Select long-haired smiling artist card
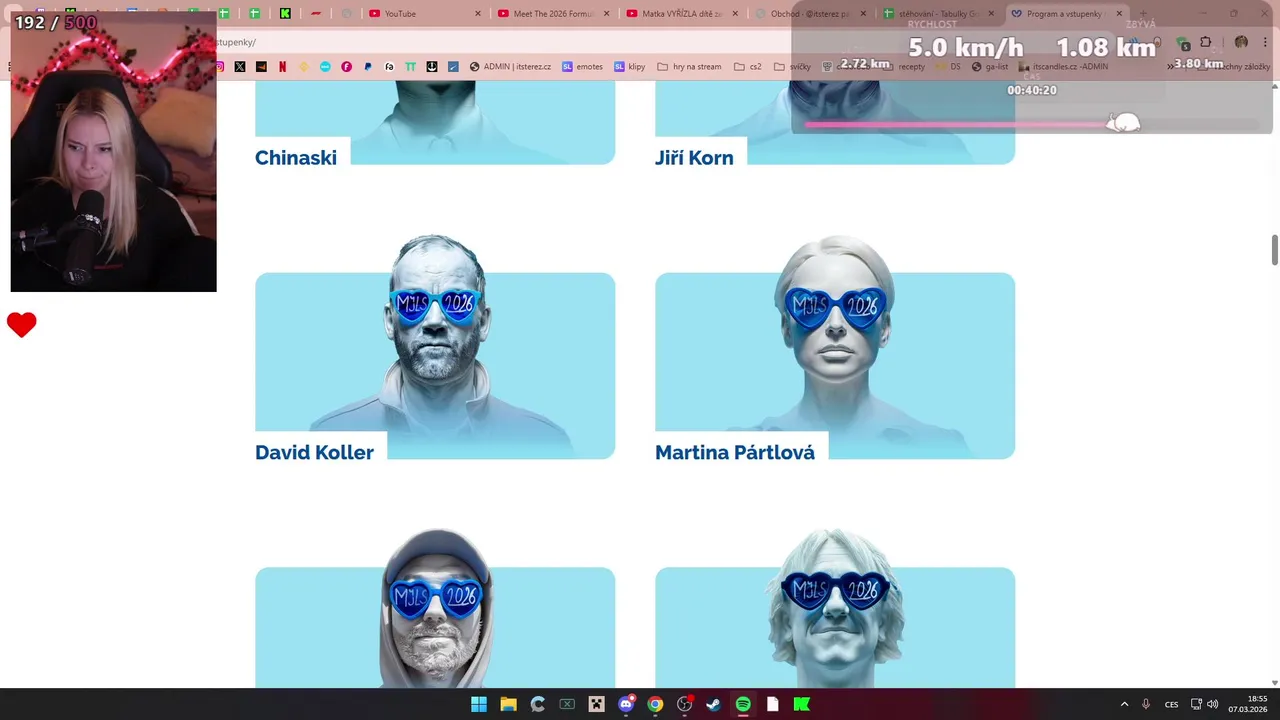 835,610
